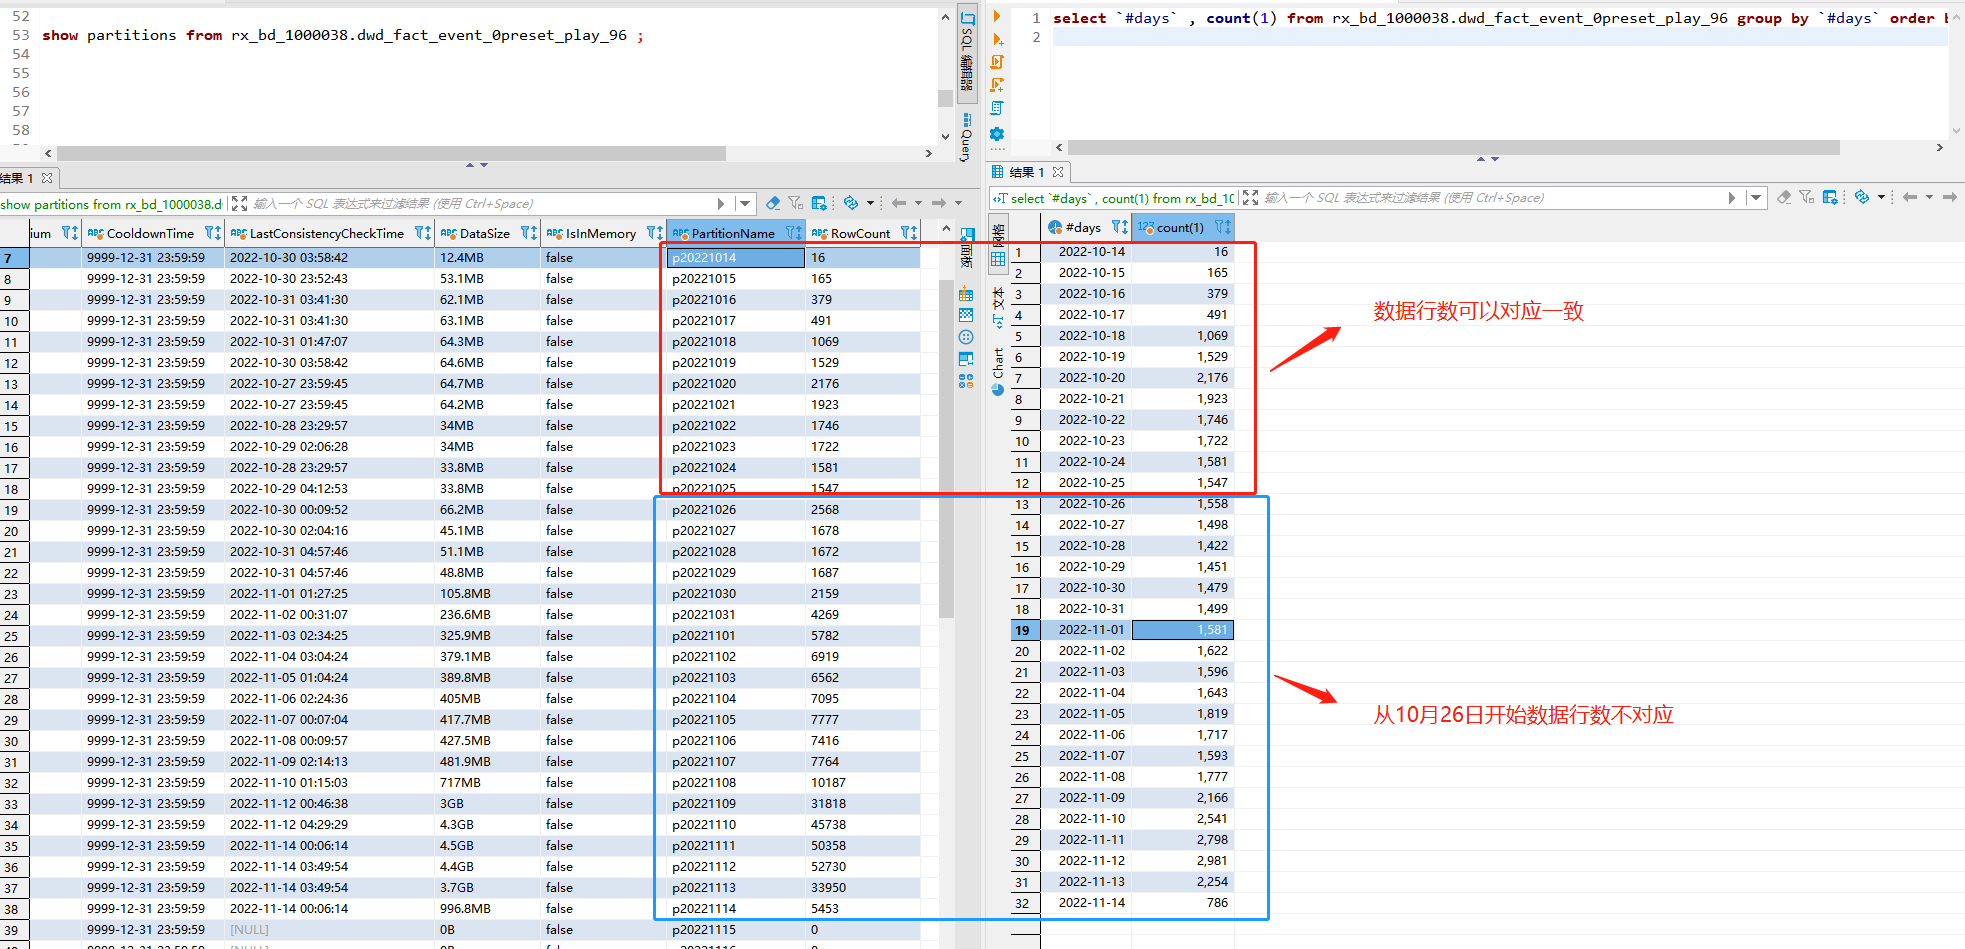The image size is (1965, 949).
Task: Maximize right SQL filter text box
Action: coord(1250,198)
